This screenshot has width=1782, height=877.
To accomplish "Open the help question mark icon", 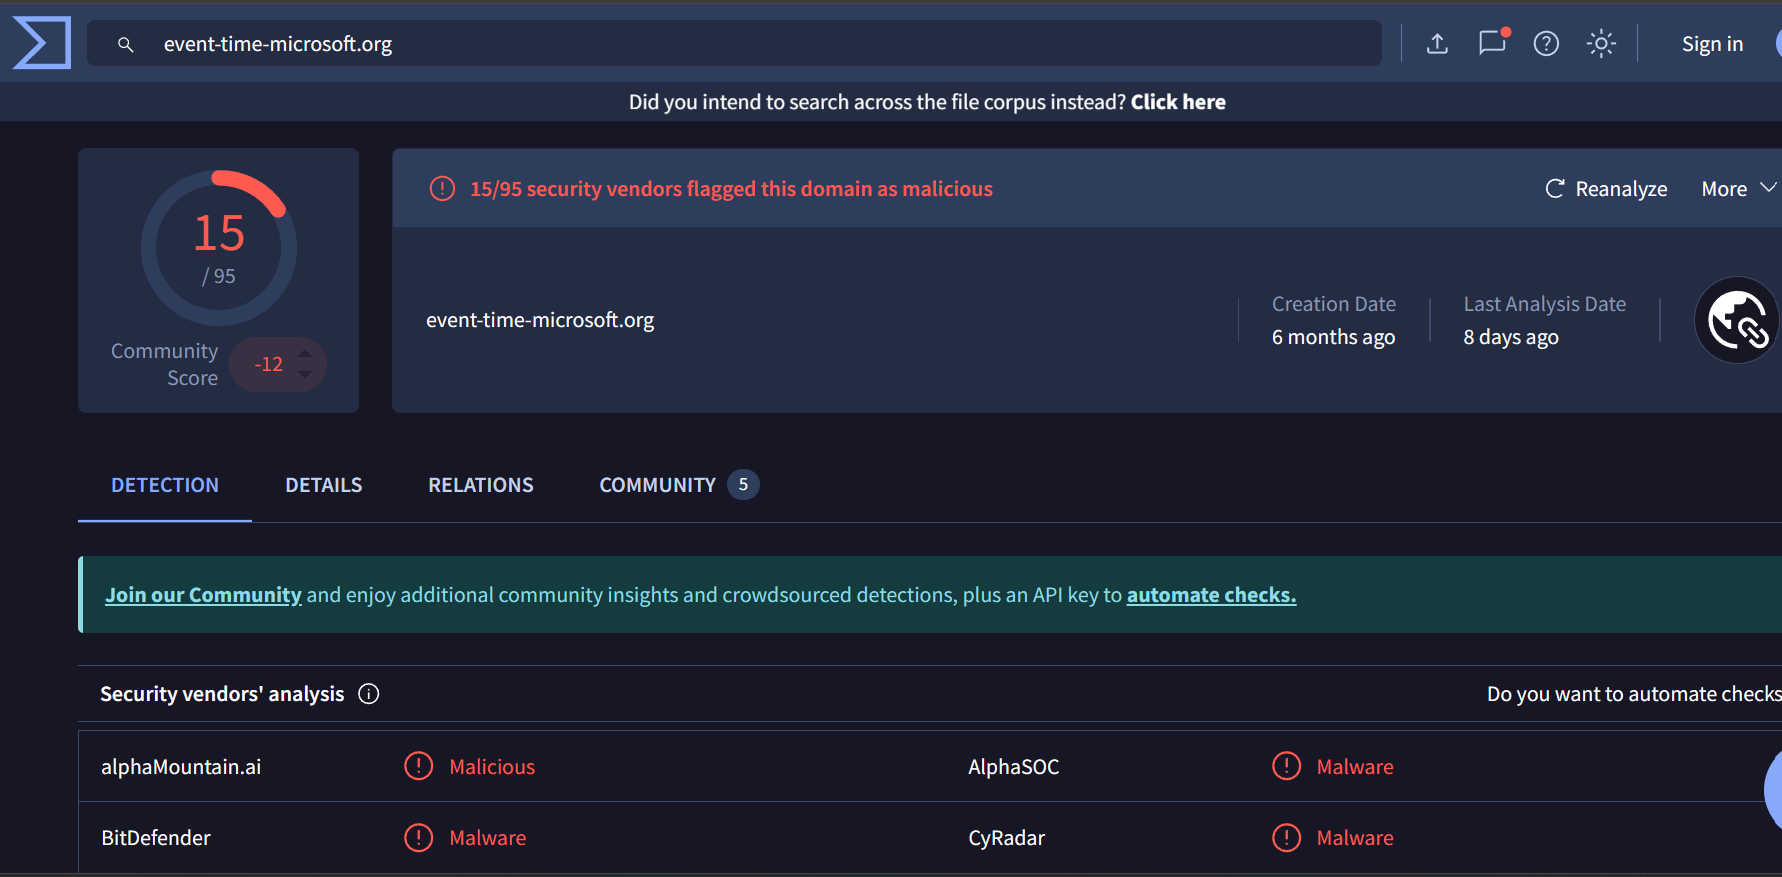I will pyautogui.click(x=1546, y=44).
